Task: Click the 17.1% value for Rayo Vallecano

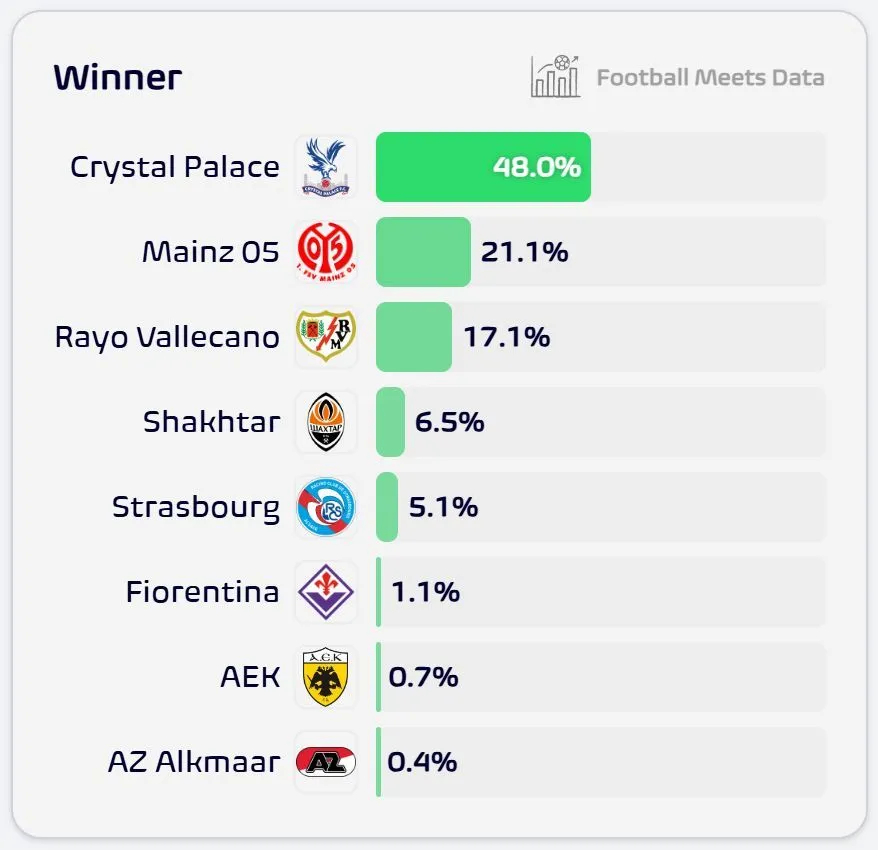Action: (x=506, y=337)
